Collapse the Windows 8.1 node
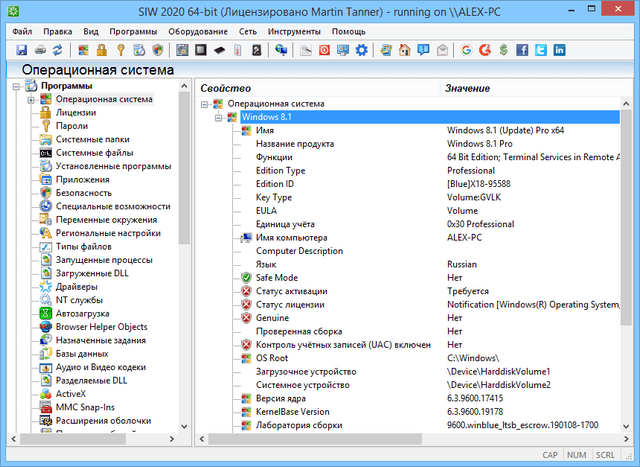This screenshot has height=467, width=640. point(218,117)
